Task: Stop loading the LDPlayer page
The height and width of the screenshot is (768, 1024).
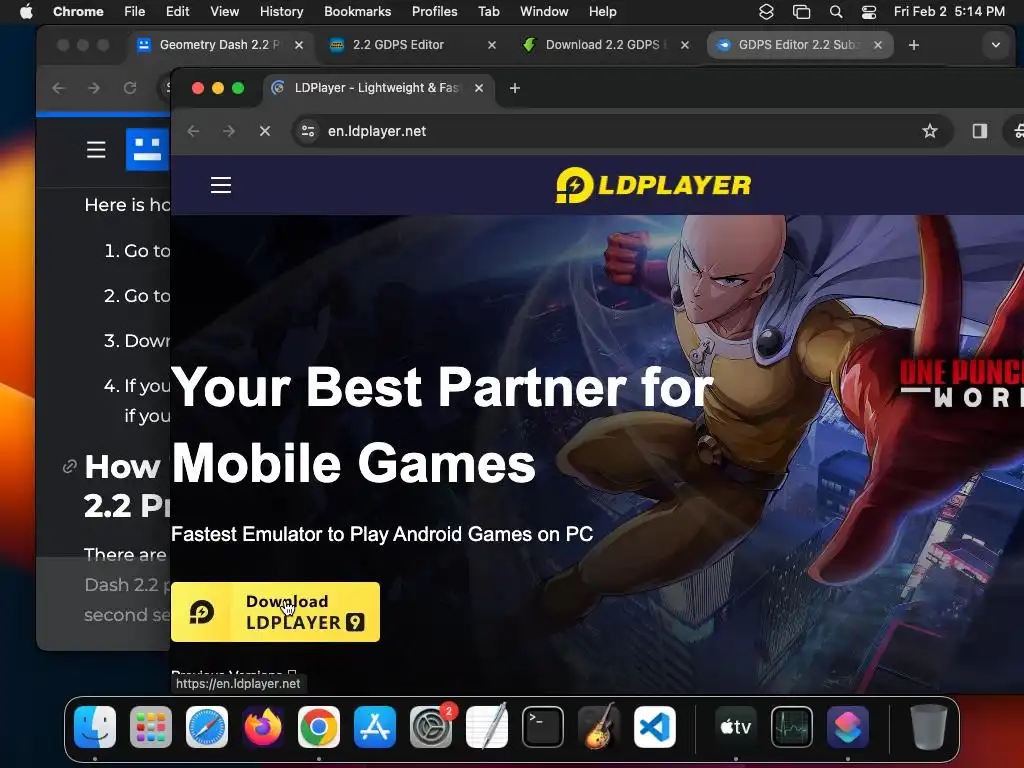Action: 264,131
